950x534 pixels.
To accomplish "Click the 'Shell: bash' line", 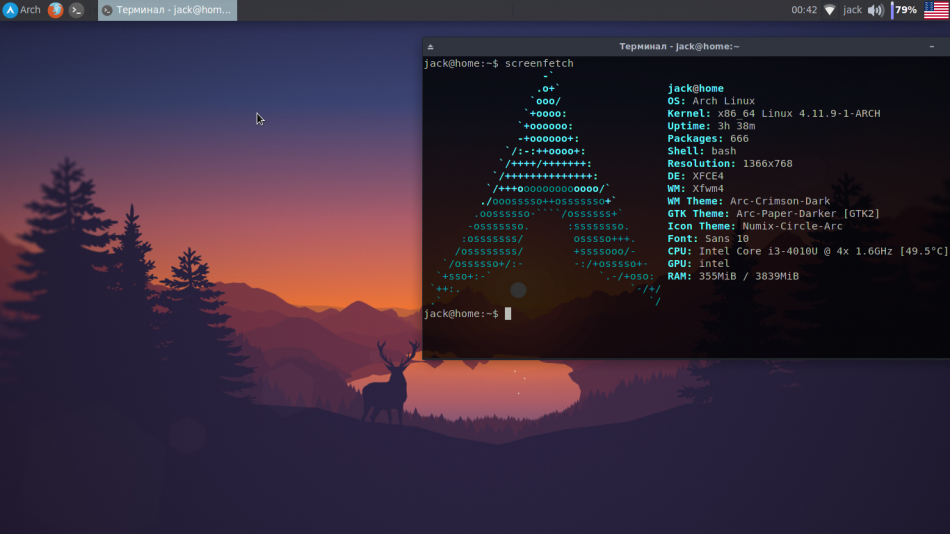I will [x=702, y=151].
